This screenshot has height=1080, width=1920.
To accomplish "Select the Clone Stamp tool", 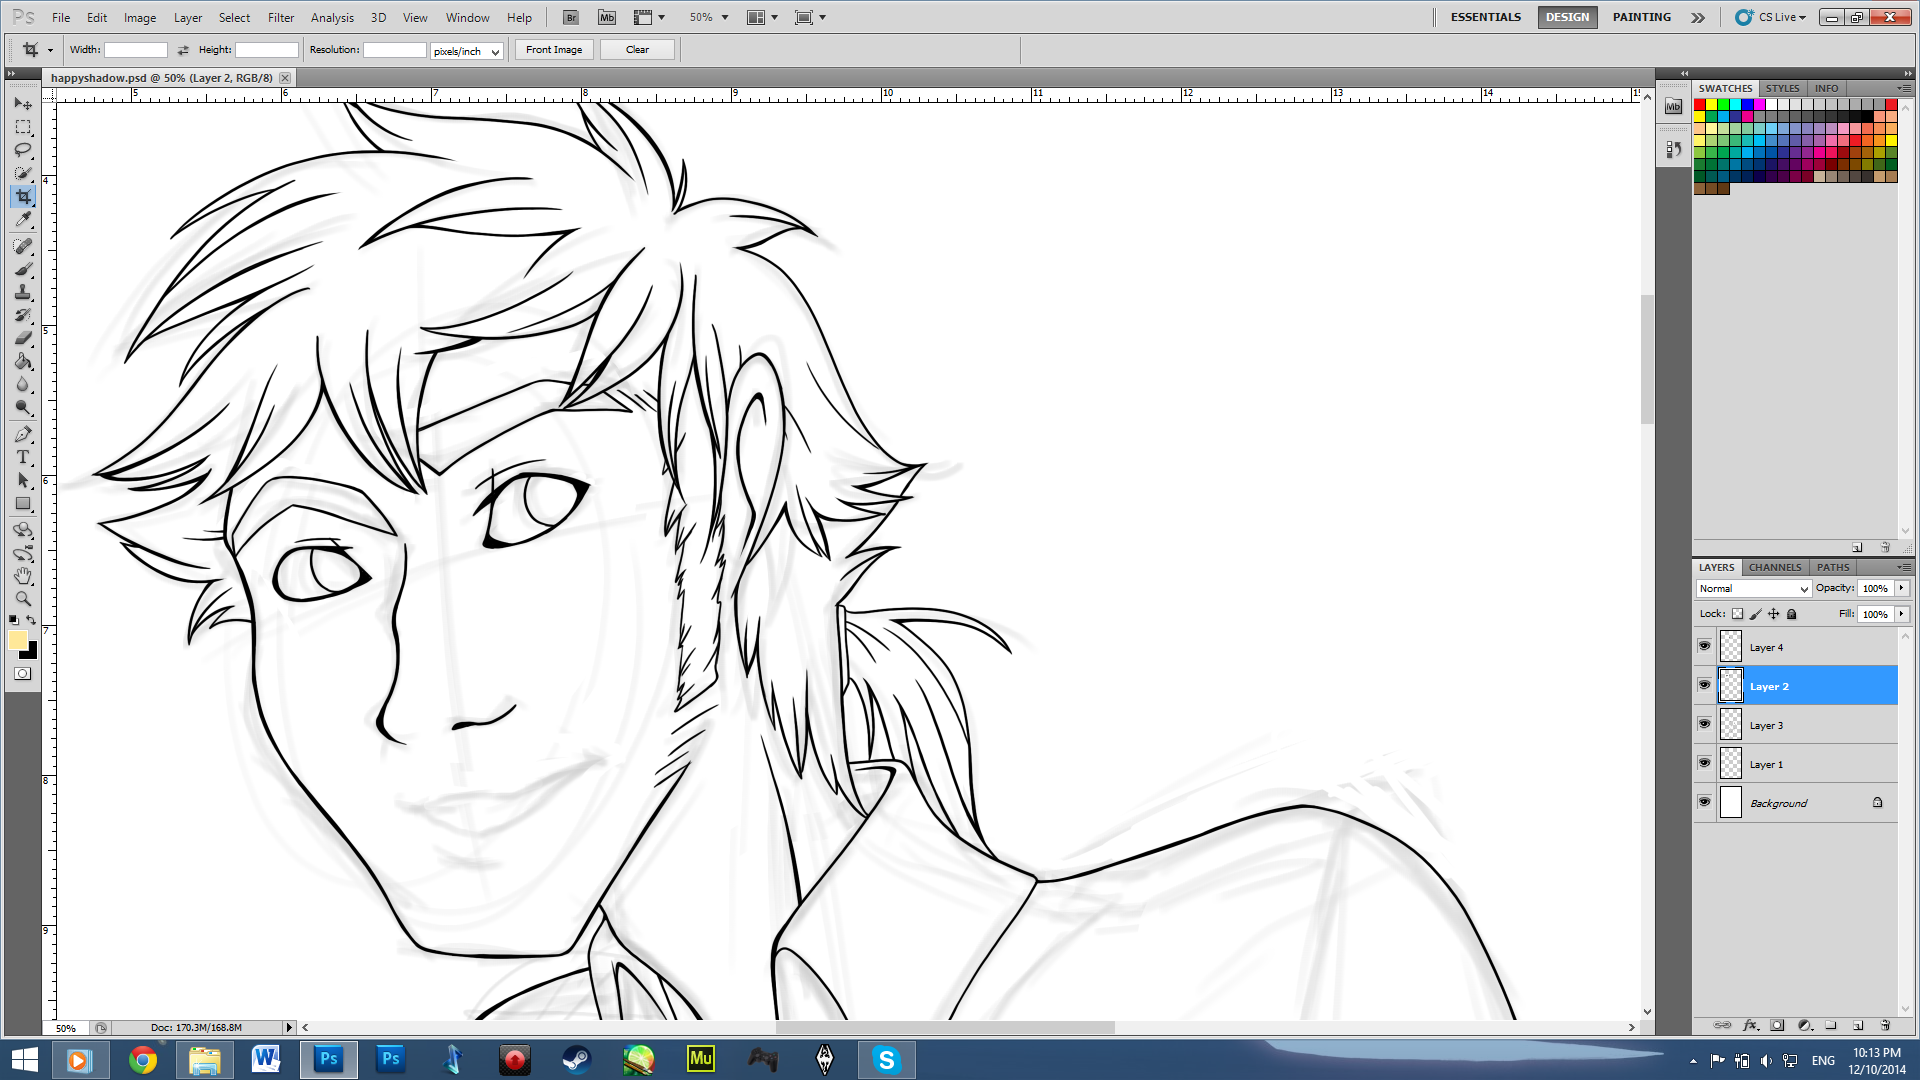I will 23,292.
